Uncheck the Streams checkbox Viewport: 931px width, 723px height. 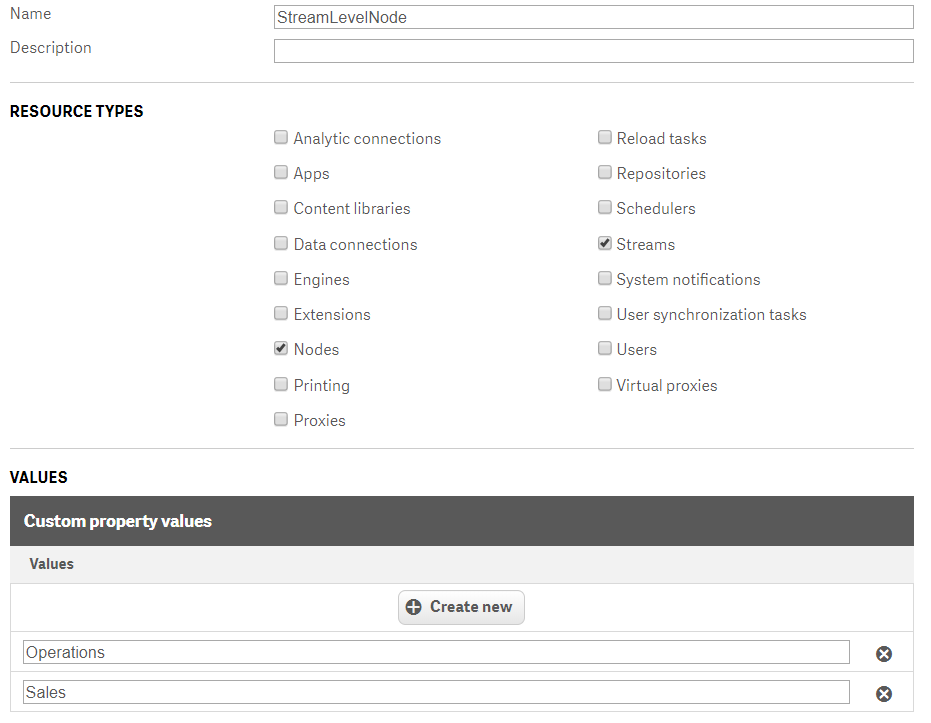point(605,244)
